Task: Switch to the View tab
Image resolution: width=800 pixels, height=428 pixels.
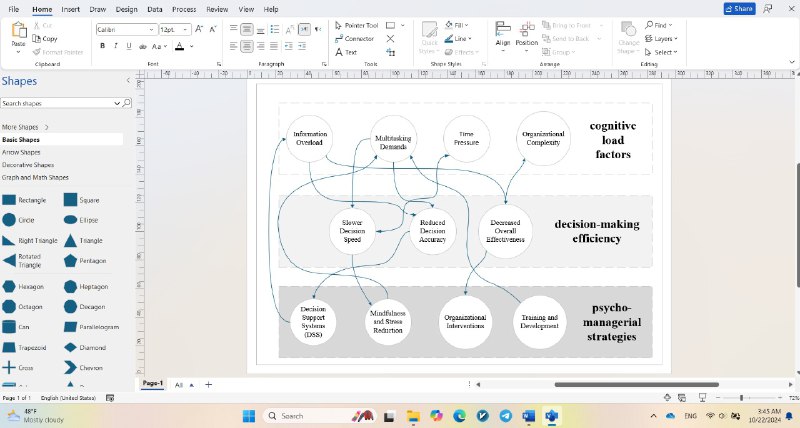Action: [x=246, y=9]
